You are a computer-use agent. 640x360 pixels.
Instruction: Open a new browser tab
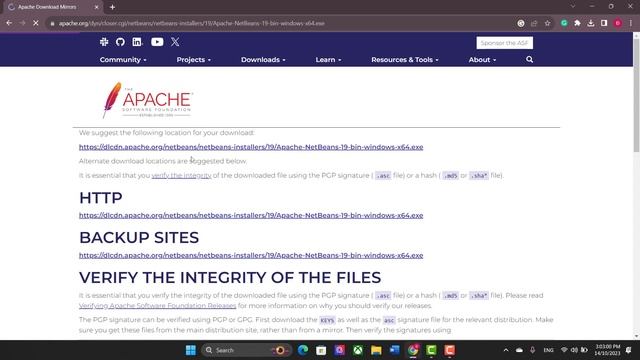(x=112, y=7)
